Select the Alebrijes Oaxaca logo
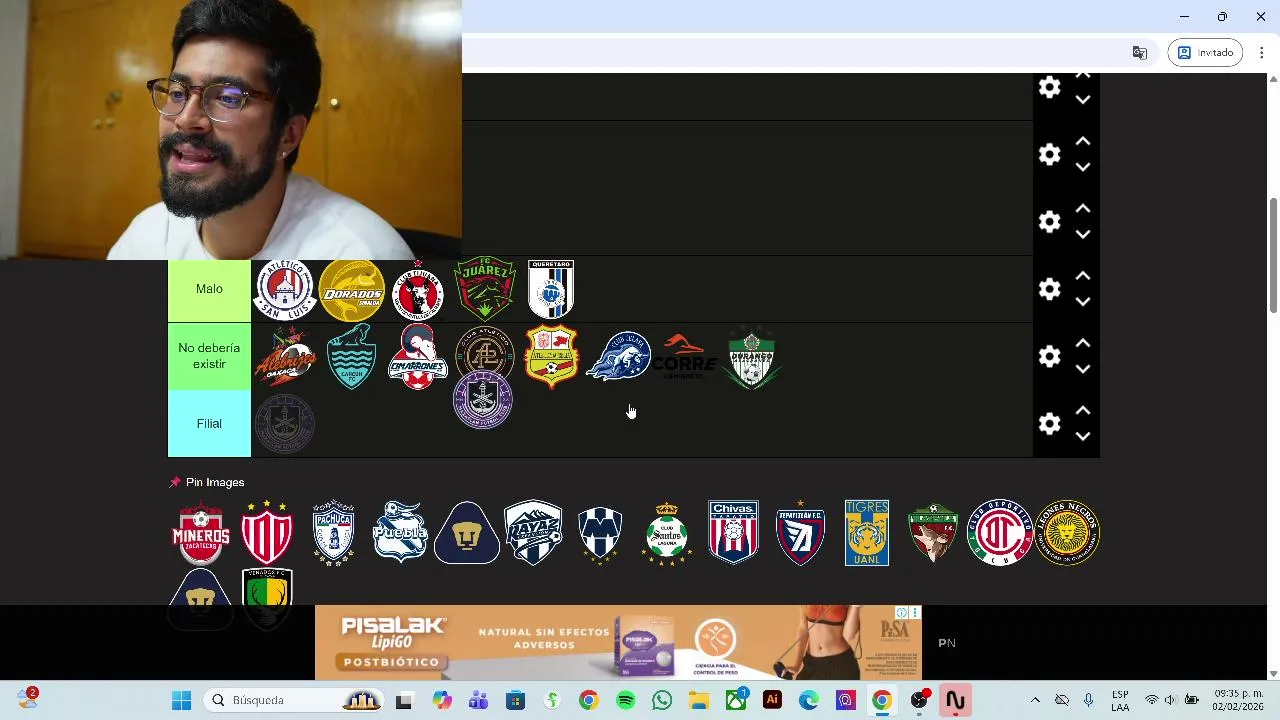Viewport: 1280px width, 720px height. click(x=285, y=357)
